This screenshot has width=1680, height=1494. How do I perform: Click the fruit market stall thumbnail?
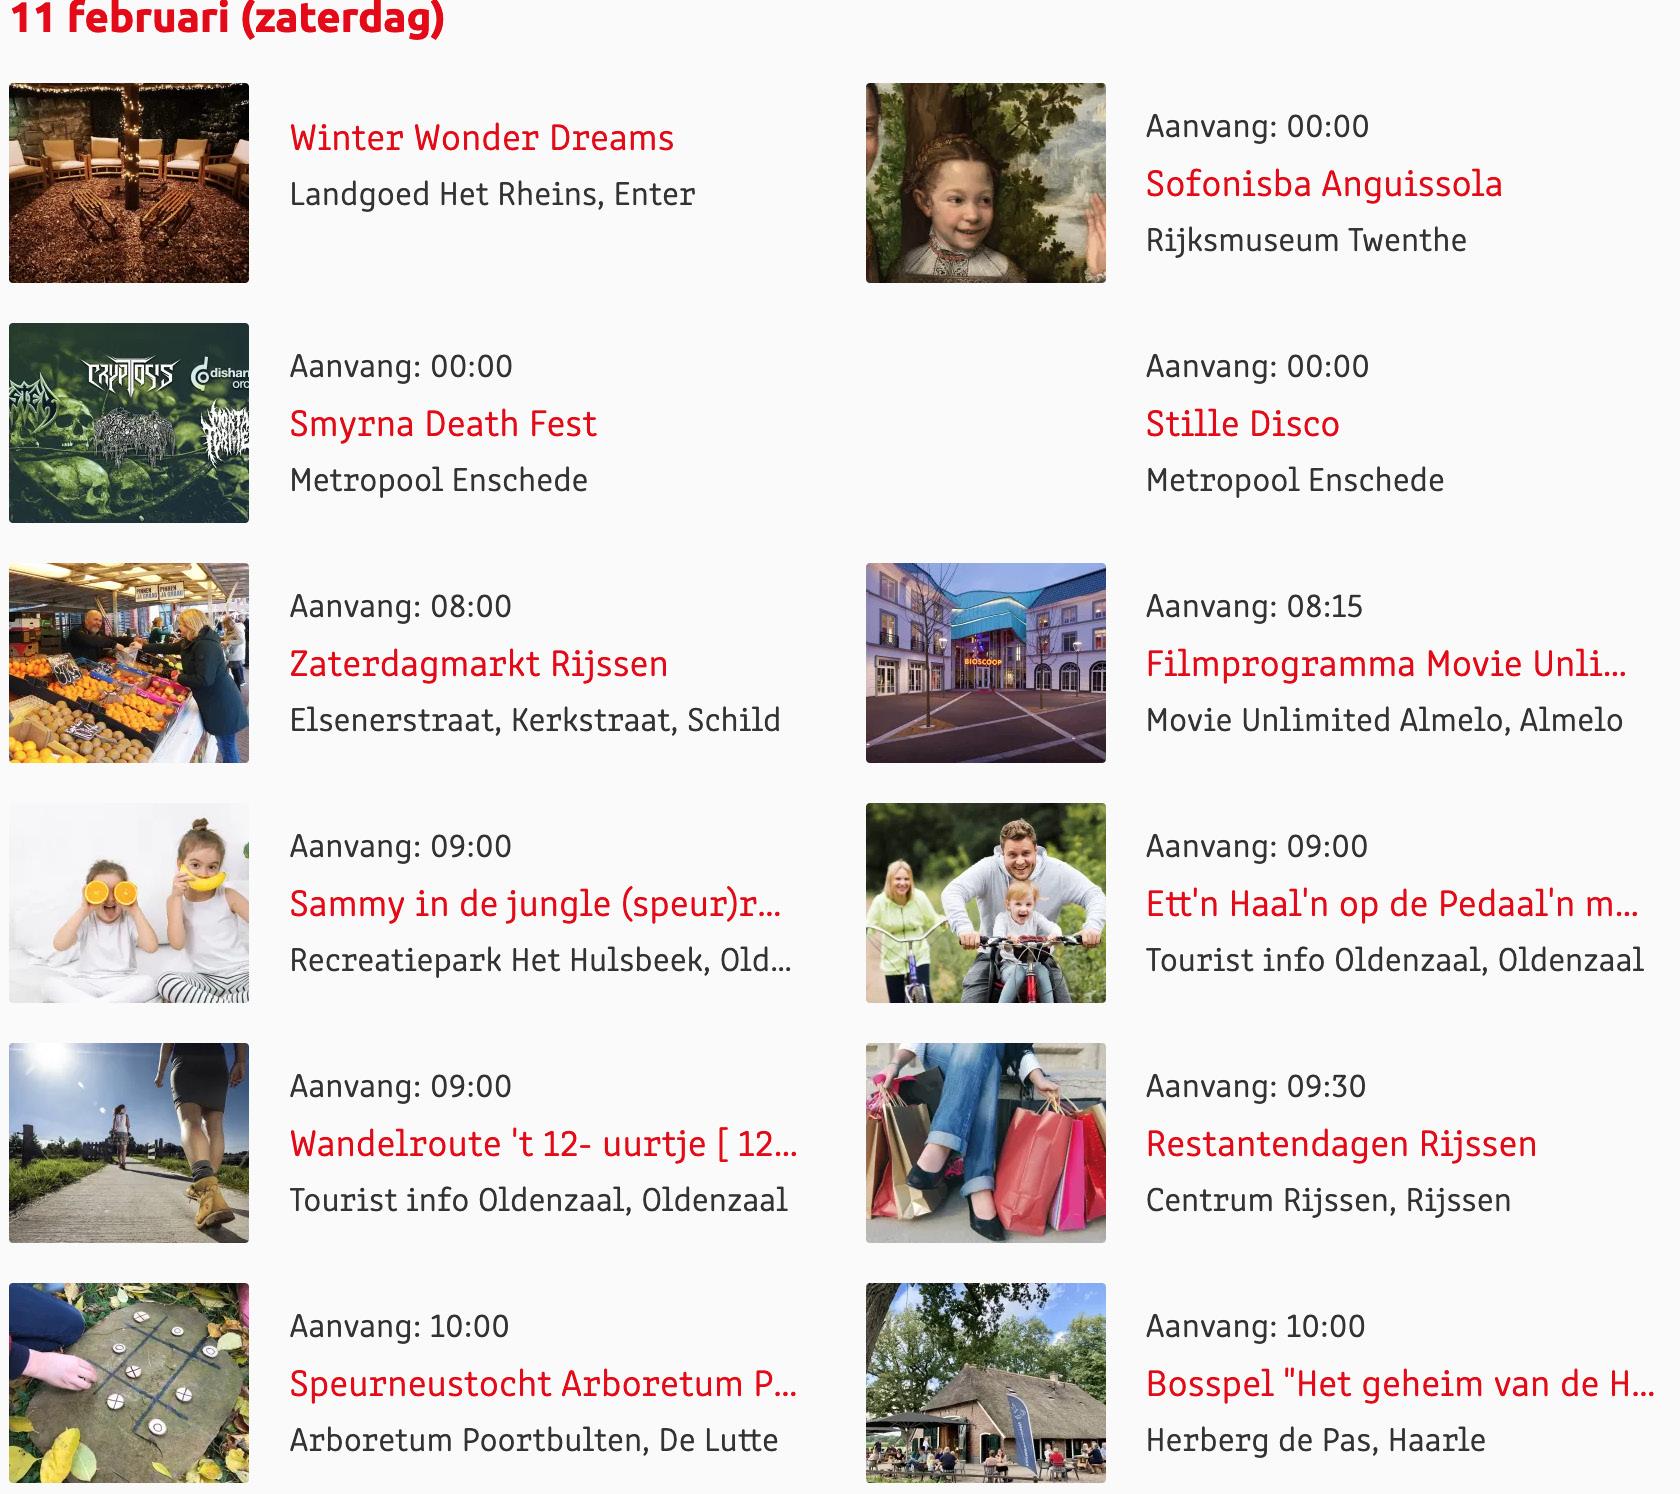(x=129, y=663)
